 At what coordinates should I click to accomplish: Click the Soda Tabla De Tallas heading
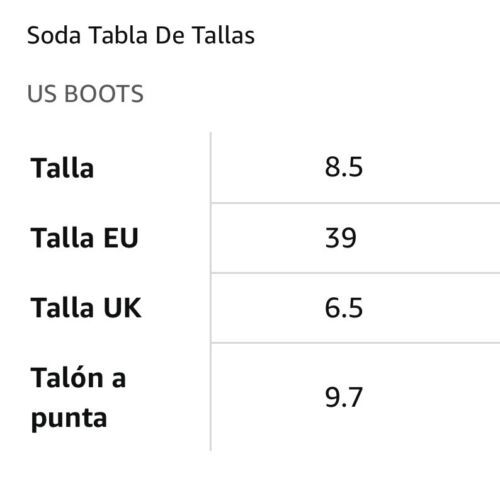(141, 35)
